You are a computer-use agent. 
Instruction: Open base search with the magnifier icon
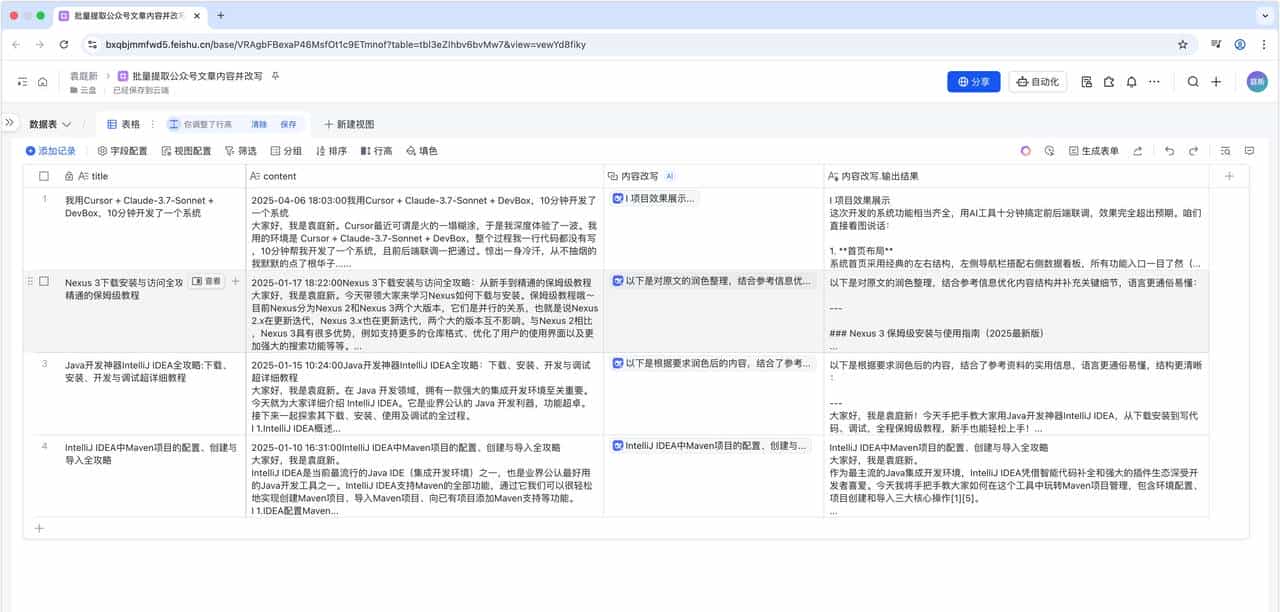(x=1193, y=81)
